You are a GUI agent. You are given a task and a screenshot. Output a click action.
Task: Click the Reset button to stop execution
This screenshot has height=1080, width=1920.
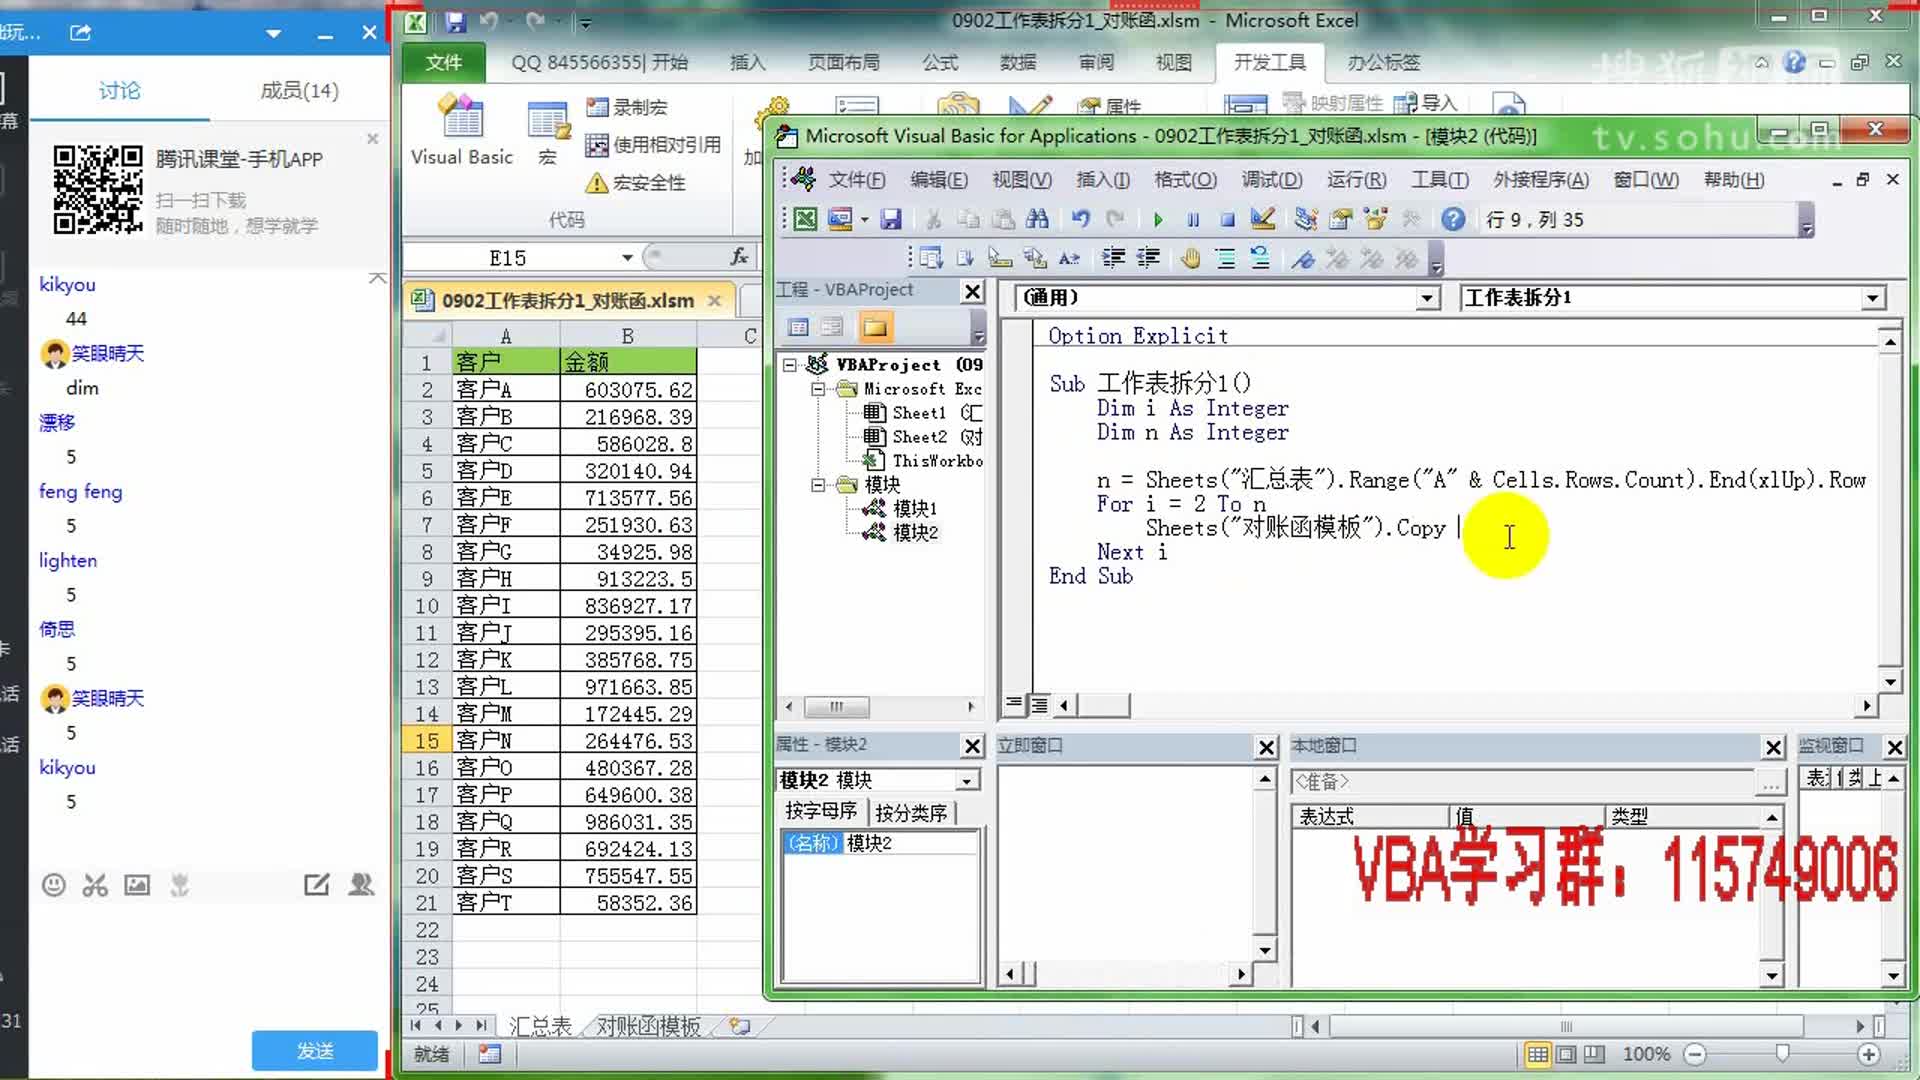tap(1227, 219)
